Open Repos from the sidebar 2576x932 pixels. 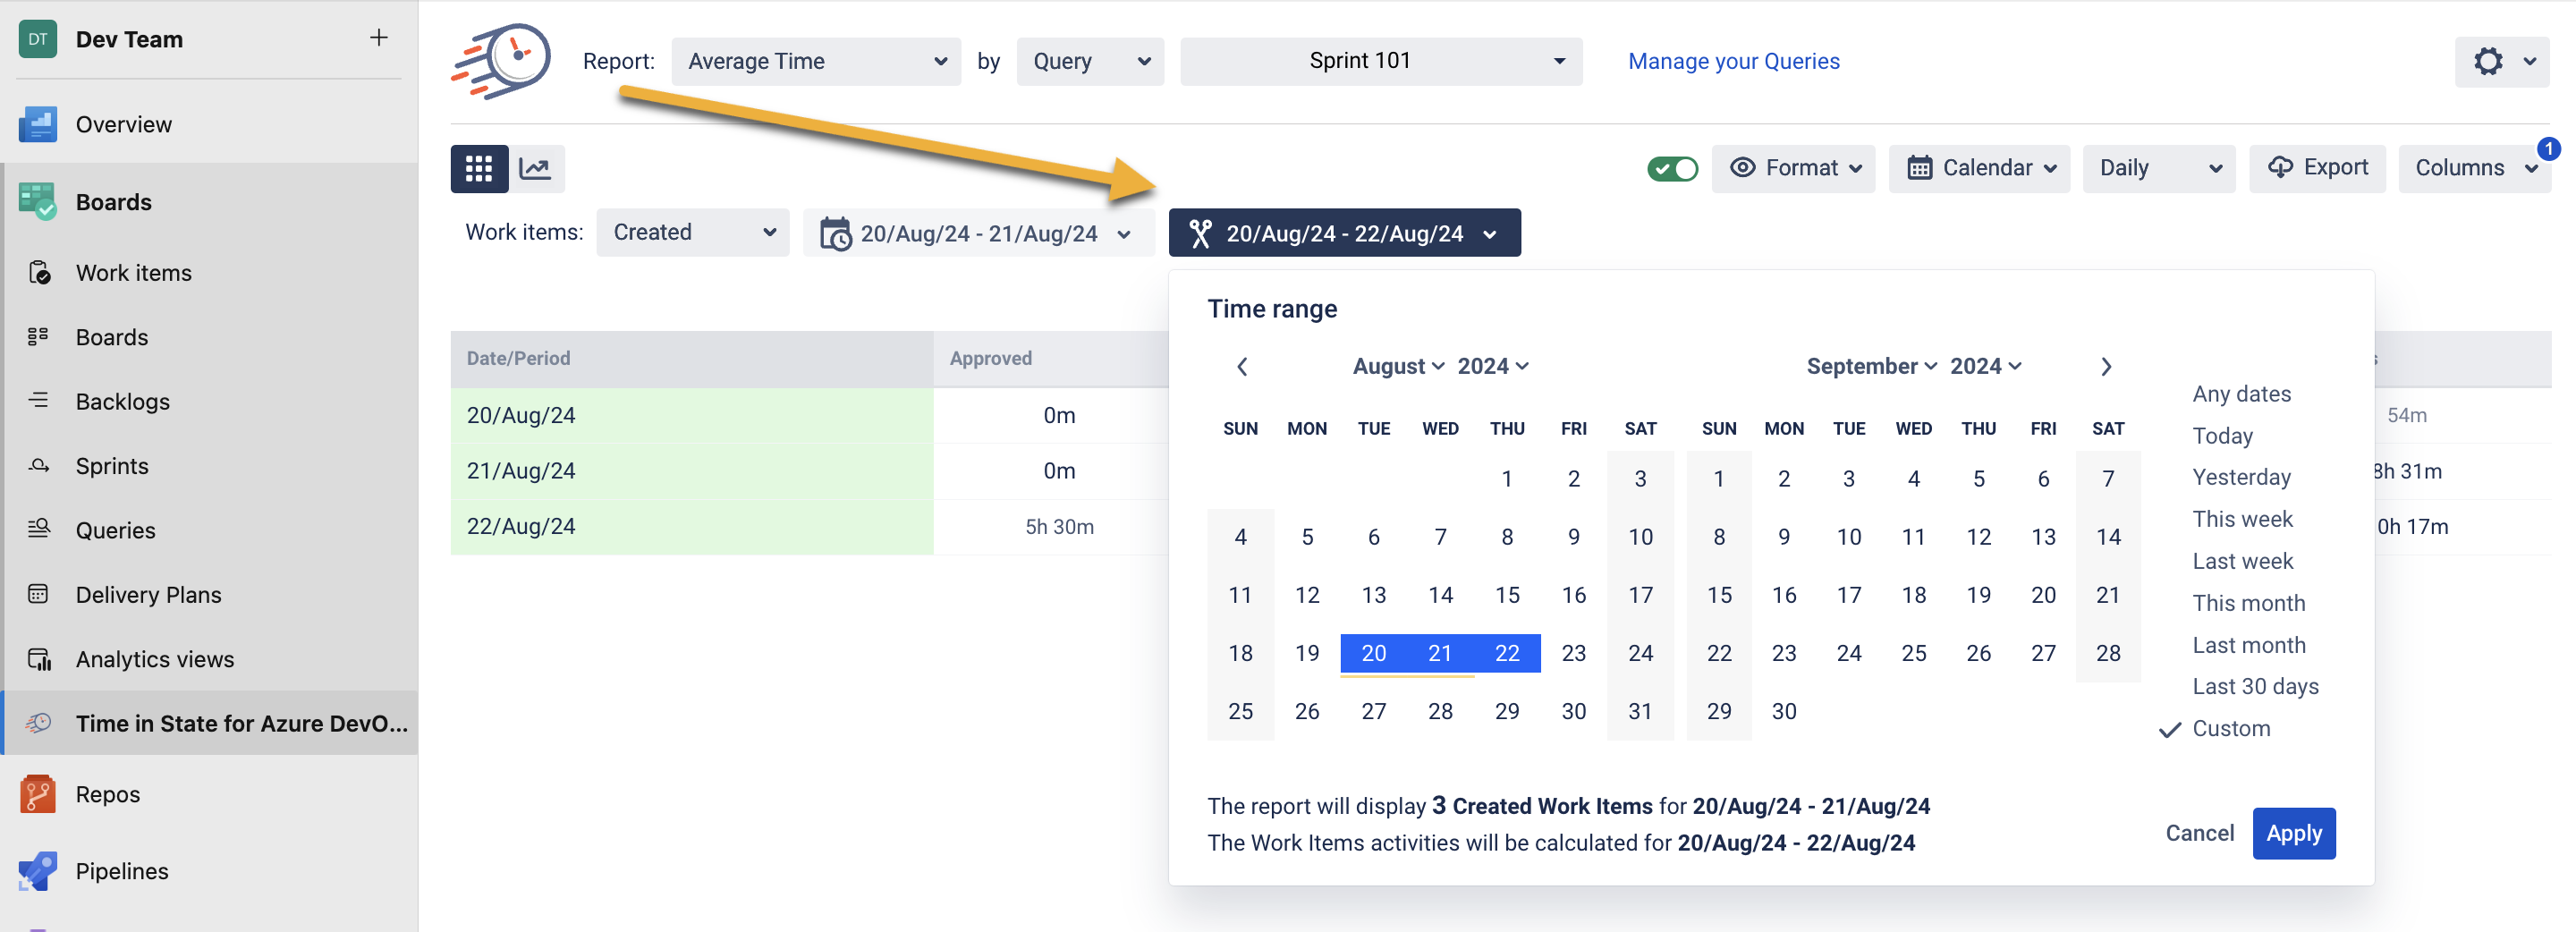[107, 794]
